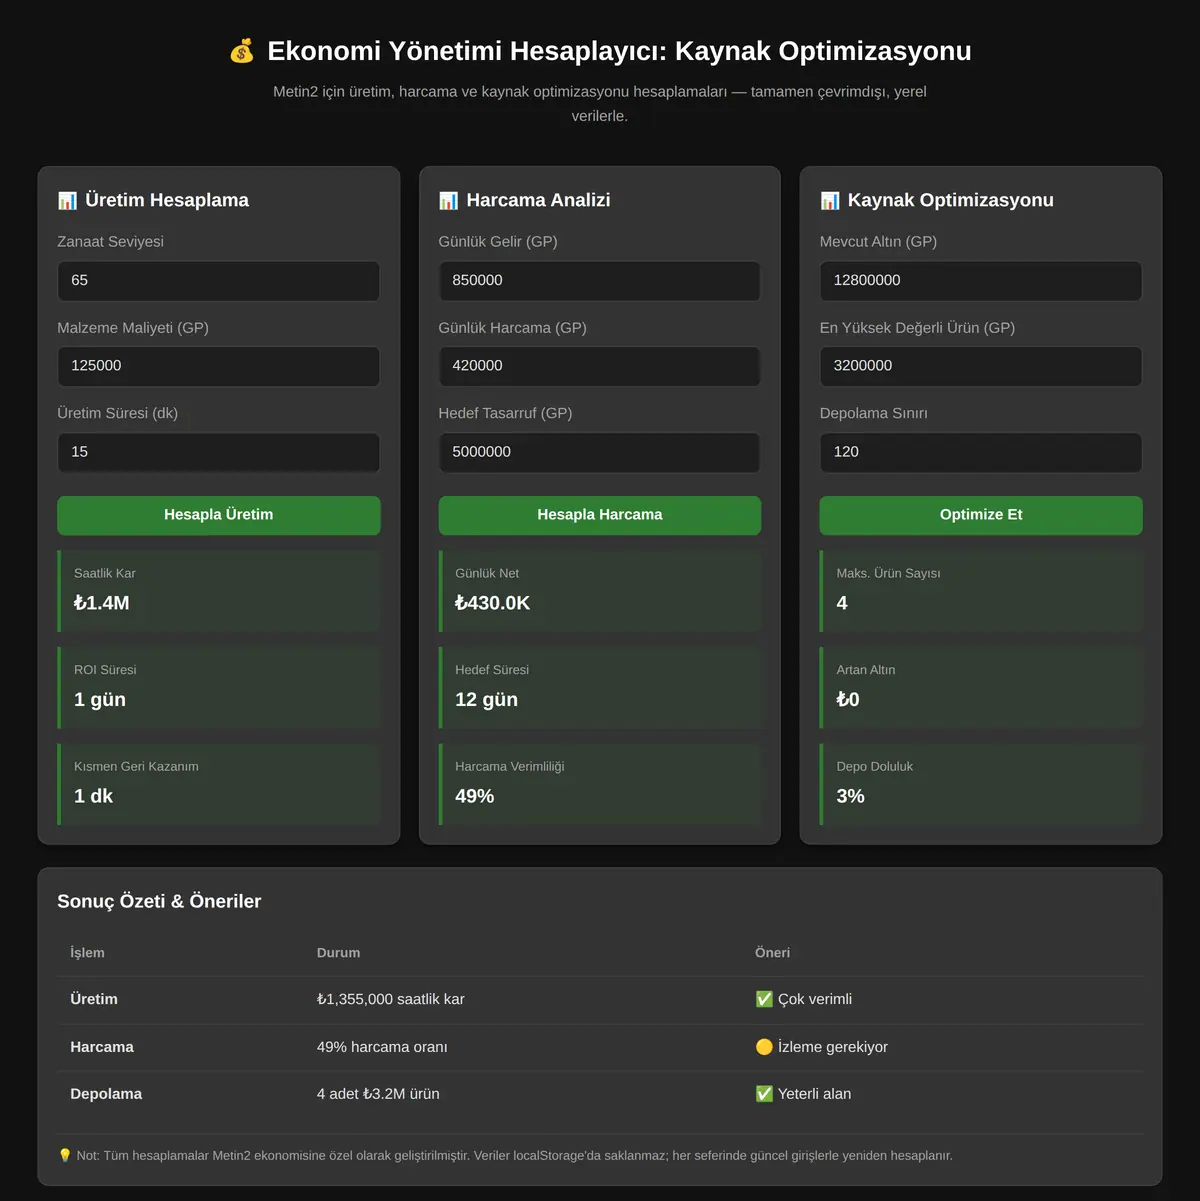Screen dimensions: 1200x1201
Task: Click the Kısmen Geri Kazanım value 1 dk
Action: click(93, 796)
